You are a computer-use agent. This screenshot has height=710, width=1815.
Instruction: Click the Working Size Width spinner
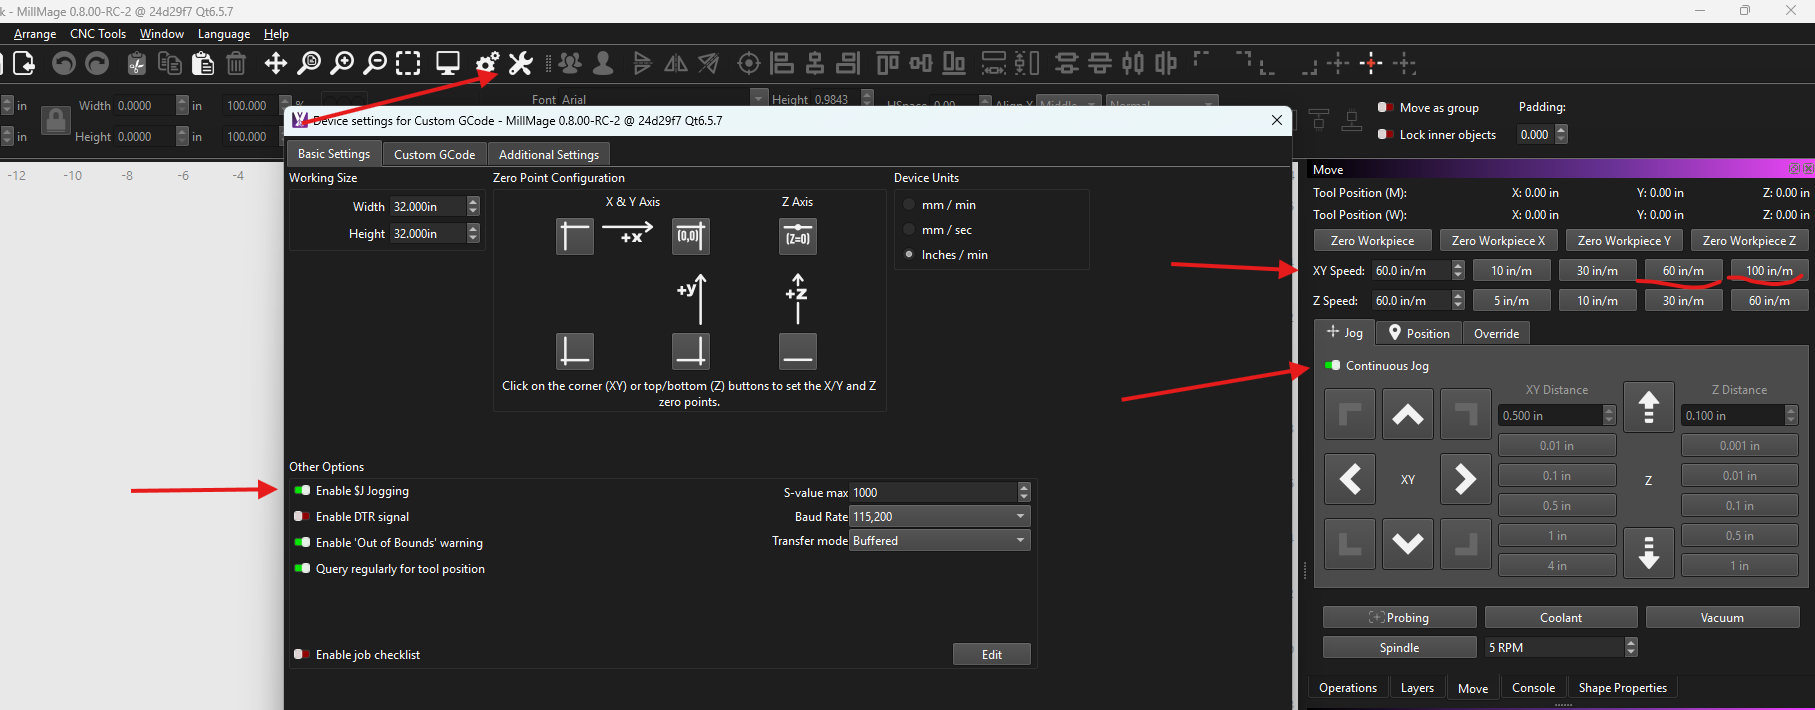click(x=473, y=206)
